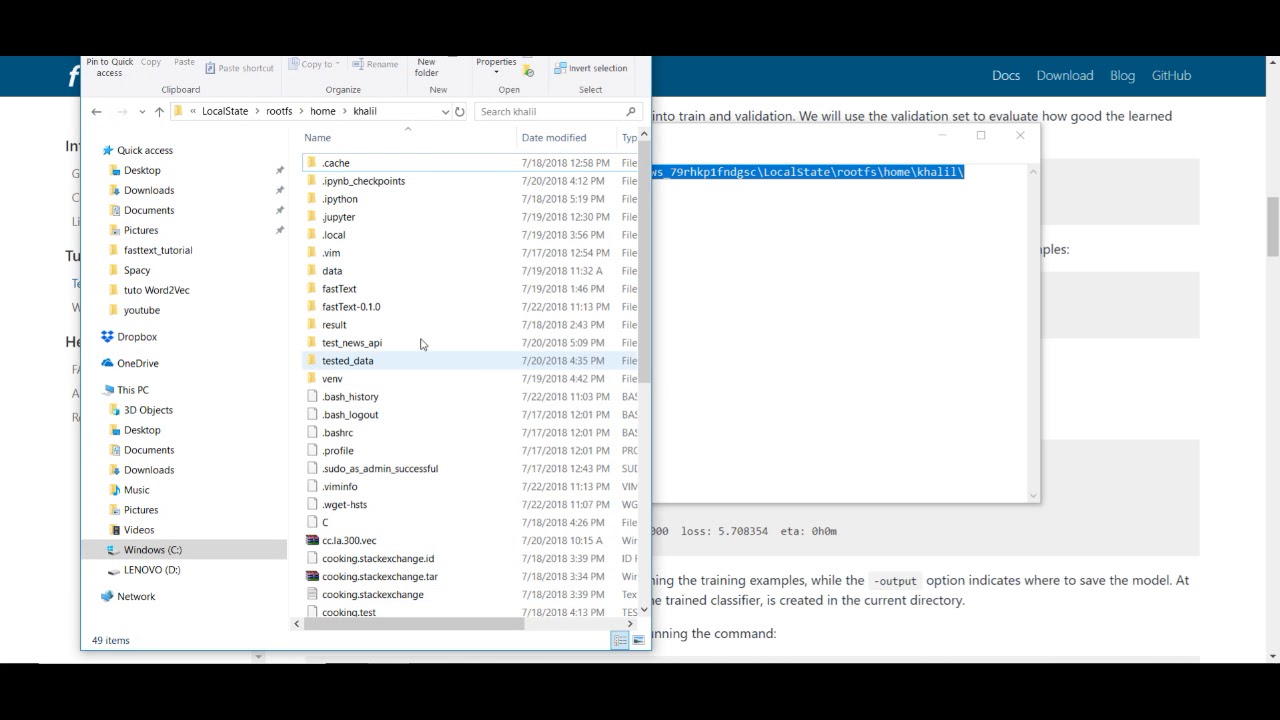1280x720 pixels.
Task: Select the cooking.stackexchange.tar archive
Action: (x=380, y=577)
